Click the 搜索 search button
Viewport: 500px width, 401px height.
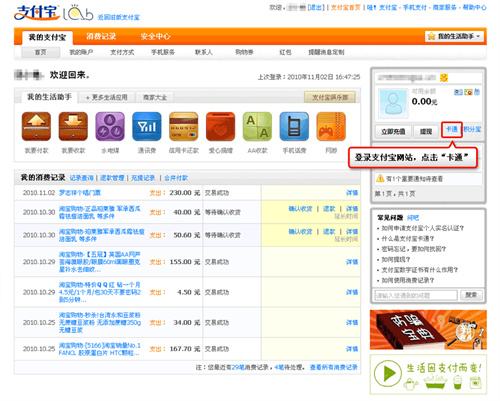(x=471, y=295)
